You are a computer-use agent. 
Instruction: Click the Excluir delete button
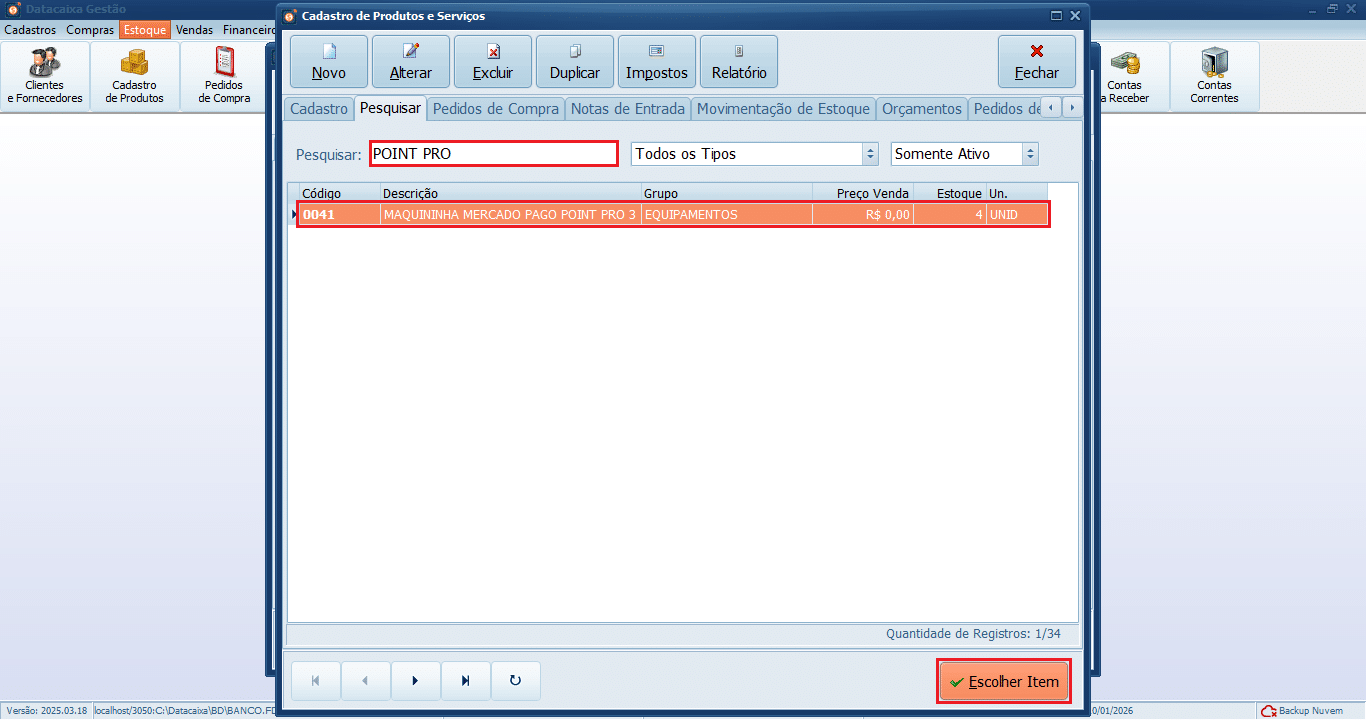tap(493, 62)
